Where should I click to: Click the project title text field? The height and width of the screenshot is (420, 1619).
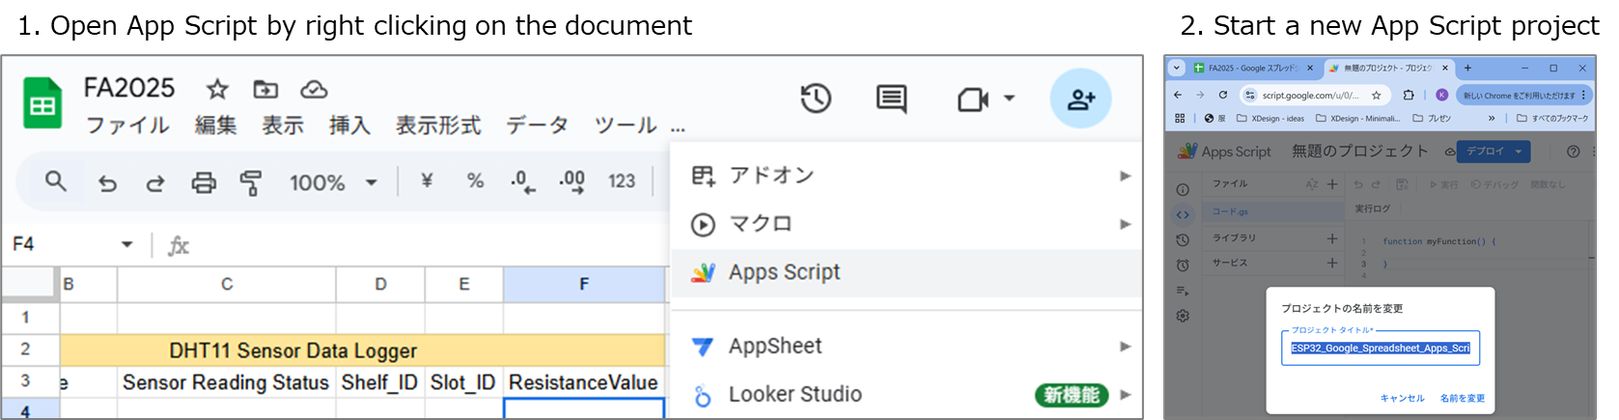[x=1380, y=348]
